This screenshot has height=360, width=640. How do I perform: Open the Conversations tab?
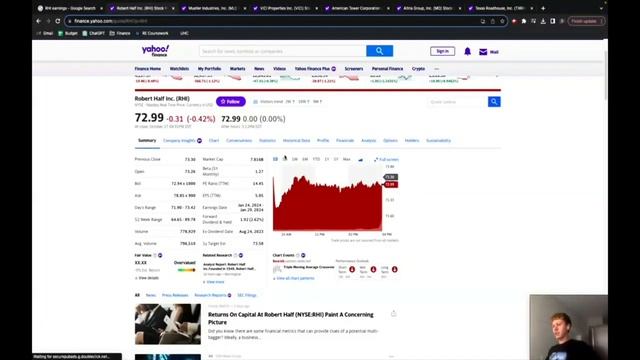pyautogui.click(x=239, y=140)
